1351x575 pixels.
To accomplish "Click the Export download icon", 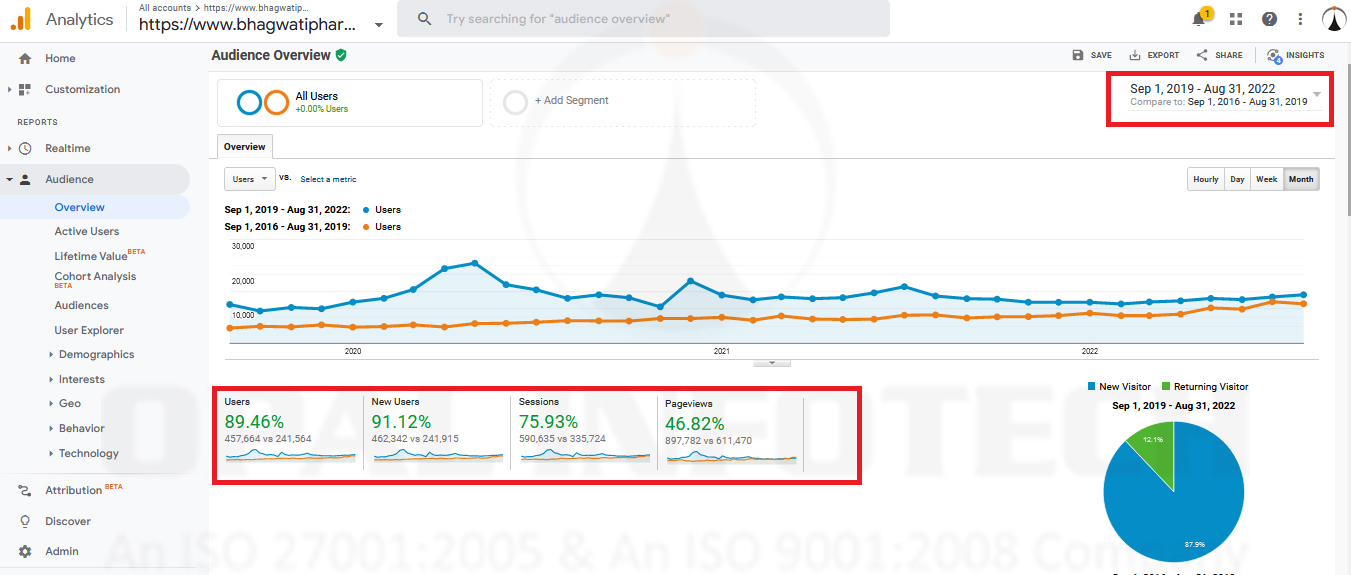I will [x=1135, y=55].
